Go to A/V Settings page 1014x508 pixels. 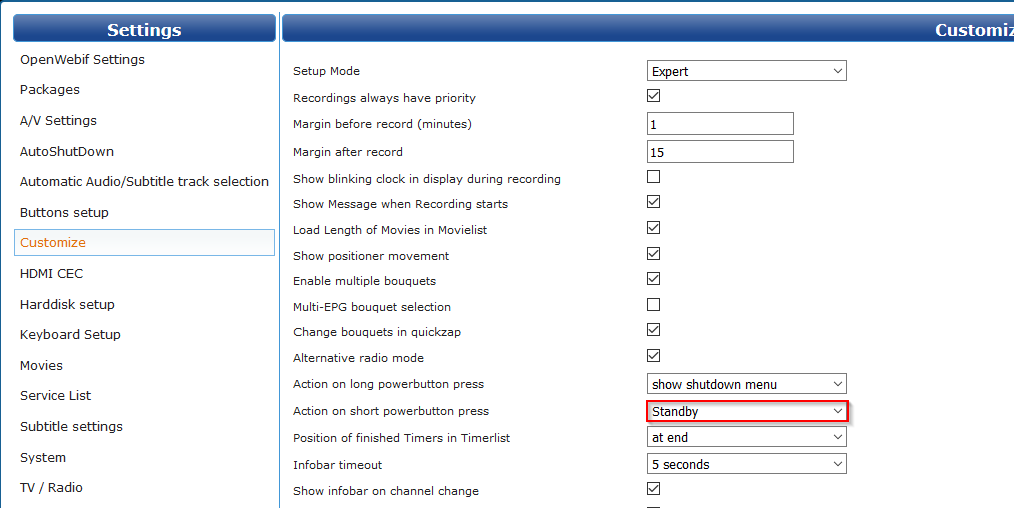pos(58,120)
